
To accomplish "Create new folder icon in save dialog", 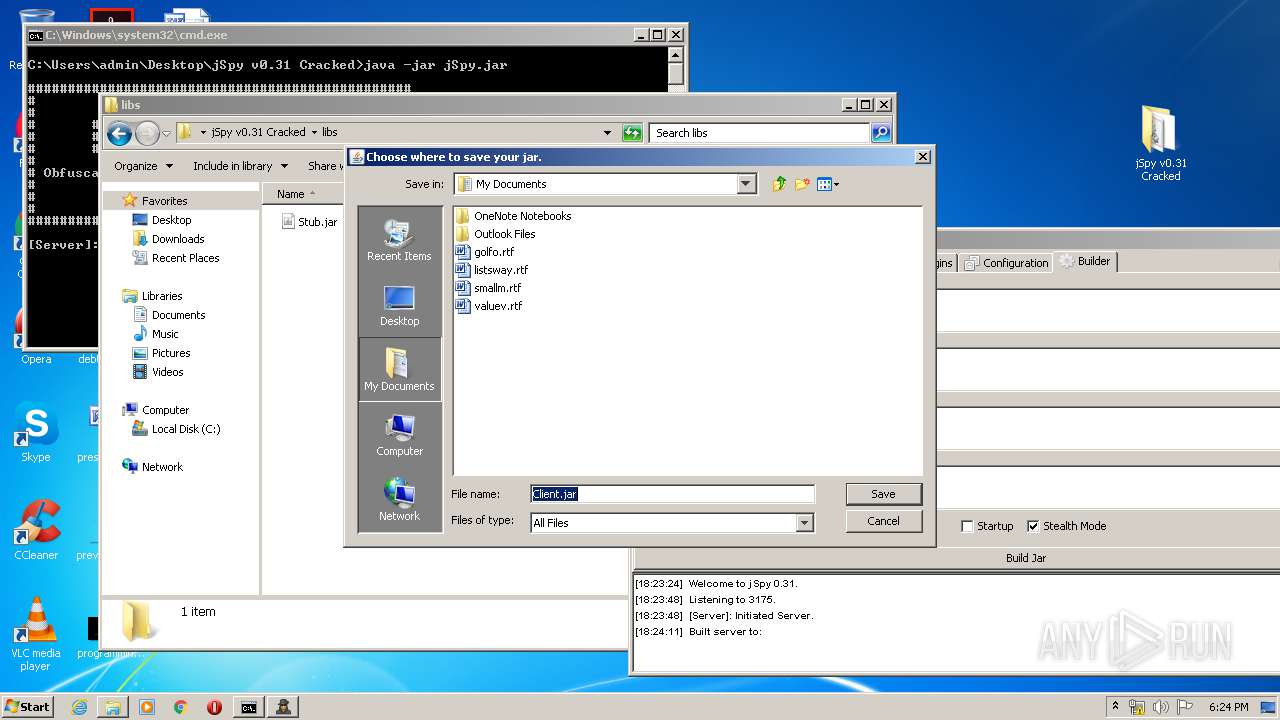I will [802, 184].
